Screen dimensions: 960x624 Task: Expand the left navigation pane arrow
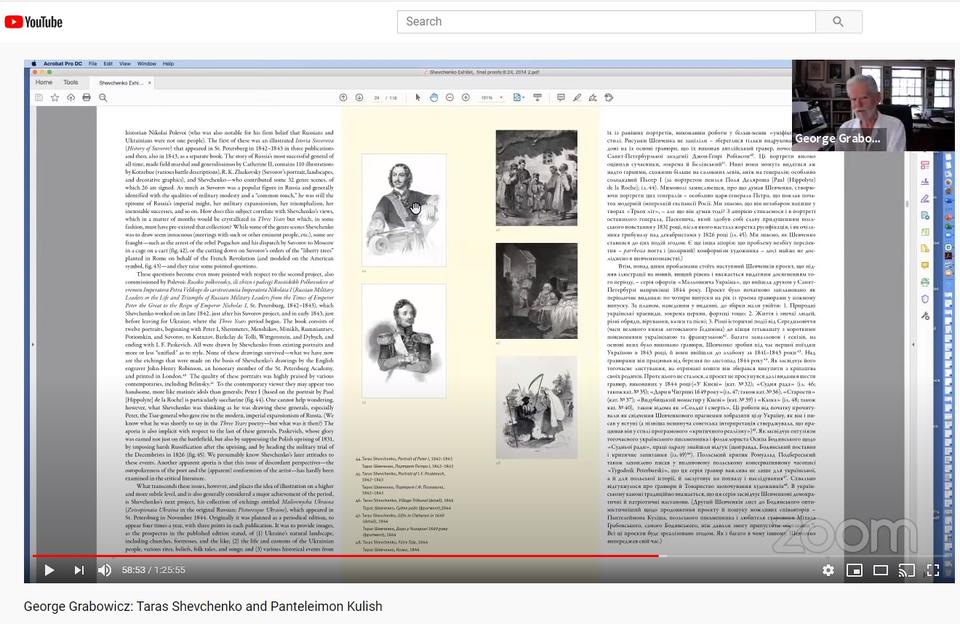point(32,344)
